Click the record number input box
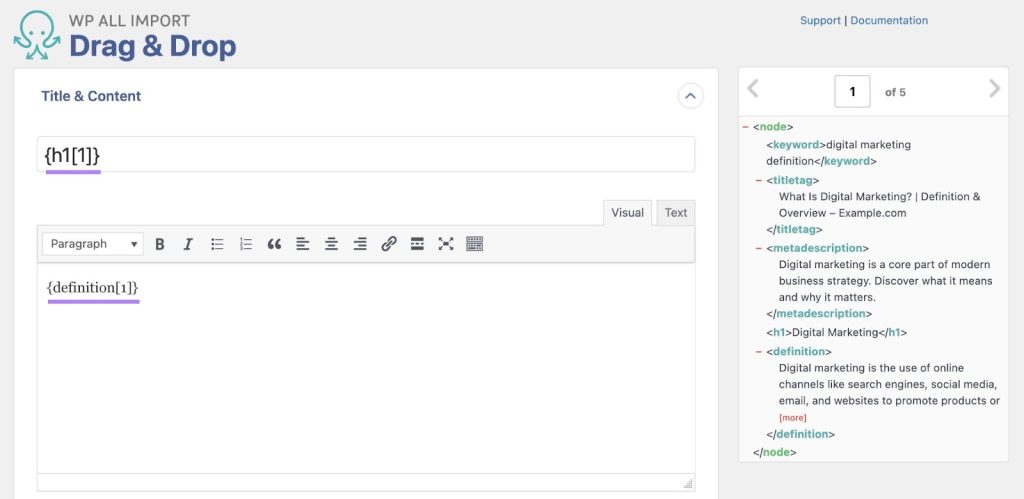 [852, 91]
